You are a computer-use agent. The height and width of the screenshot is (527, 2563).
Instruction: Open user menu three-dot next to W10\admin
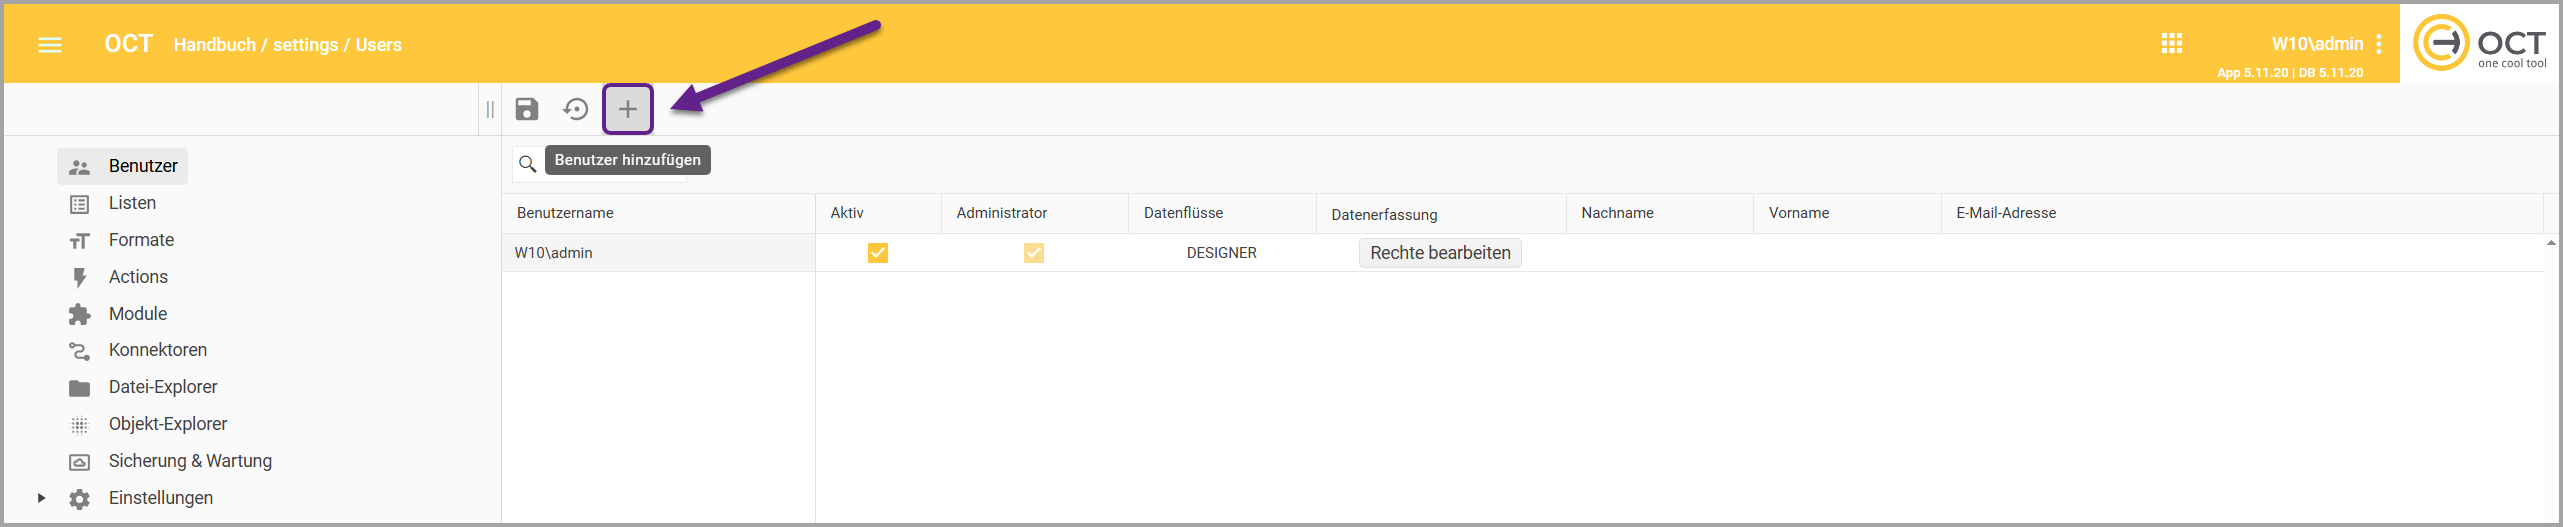pyautogui.click(x=2379, y=44)
